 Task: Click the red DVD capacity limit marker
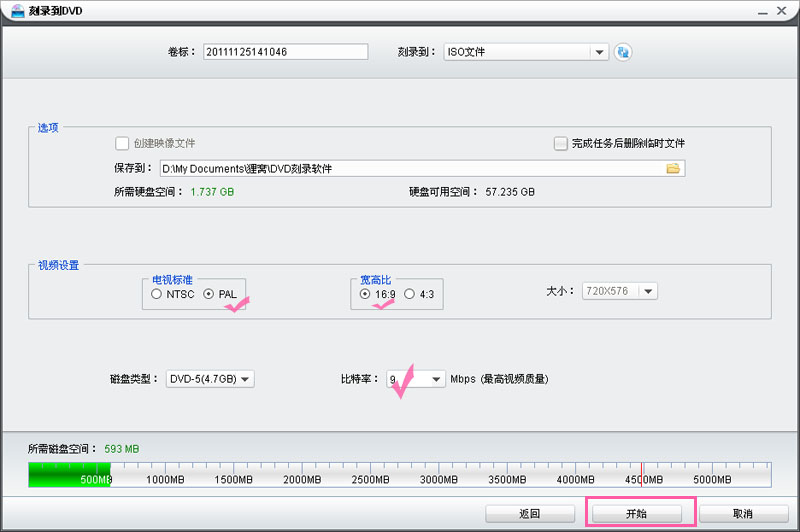pyautogui.click(x=641, y=475)
